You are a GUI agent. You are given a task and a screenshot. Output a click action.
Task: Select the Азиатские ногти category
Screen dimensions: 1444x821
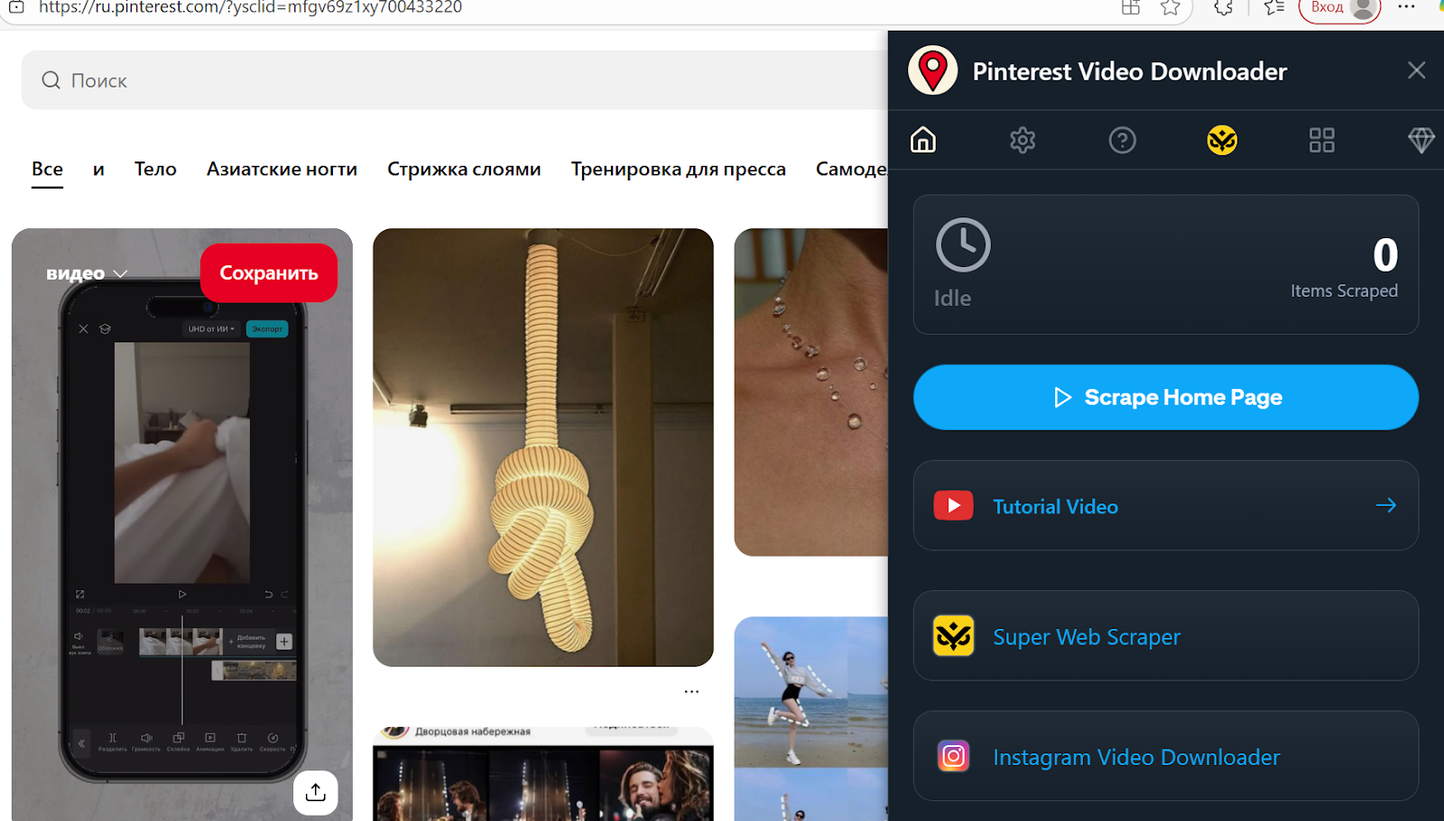click(x=281, y=169)
